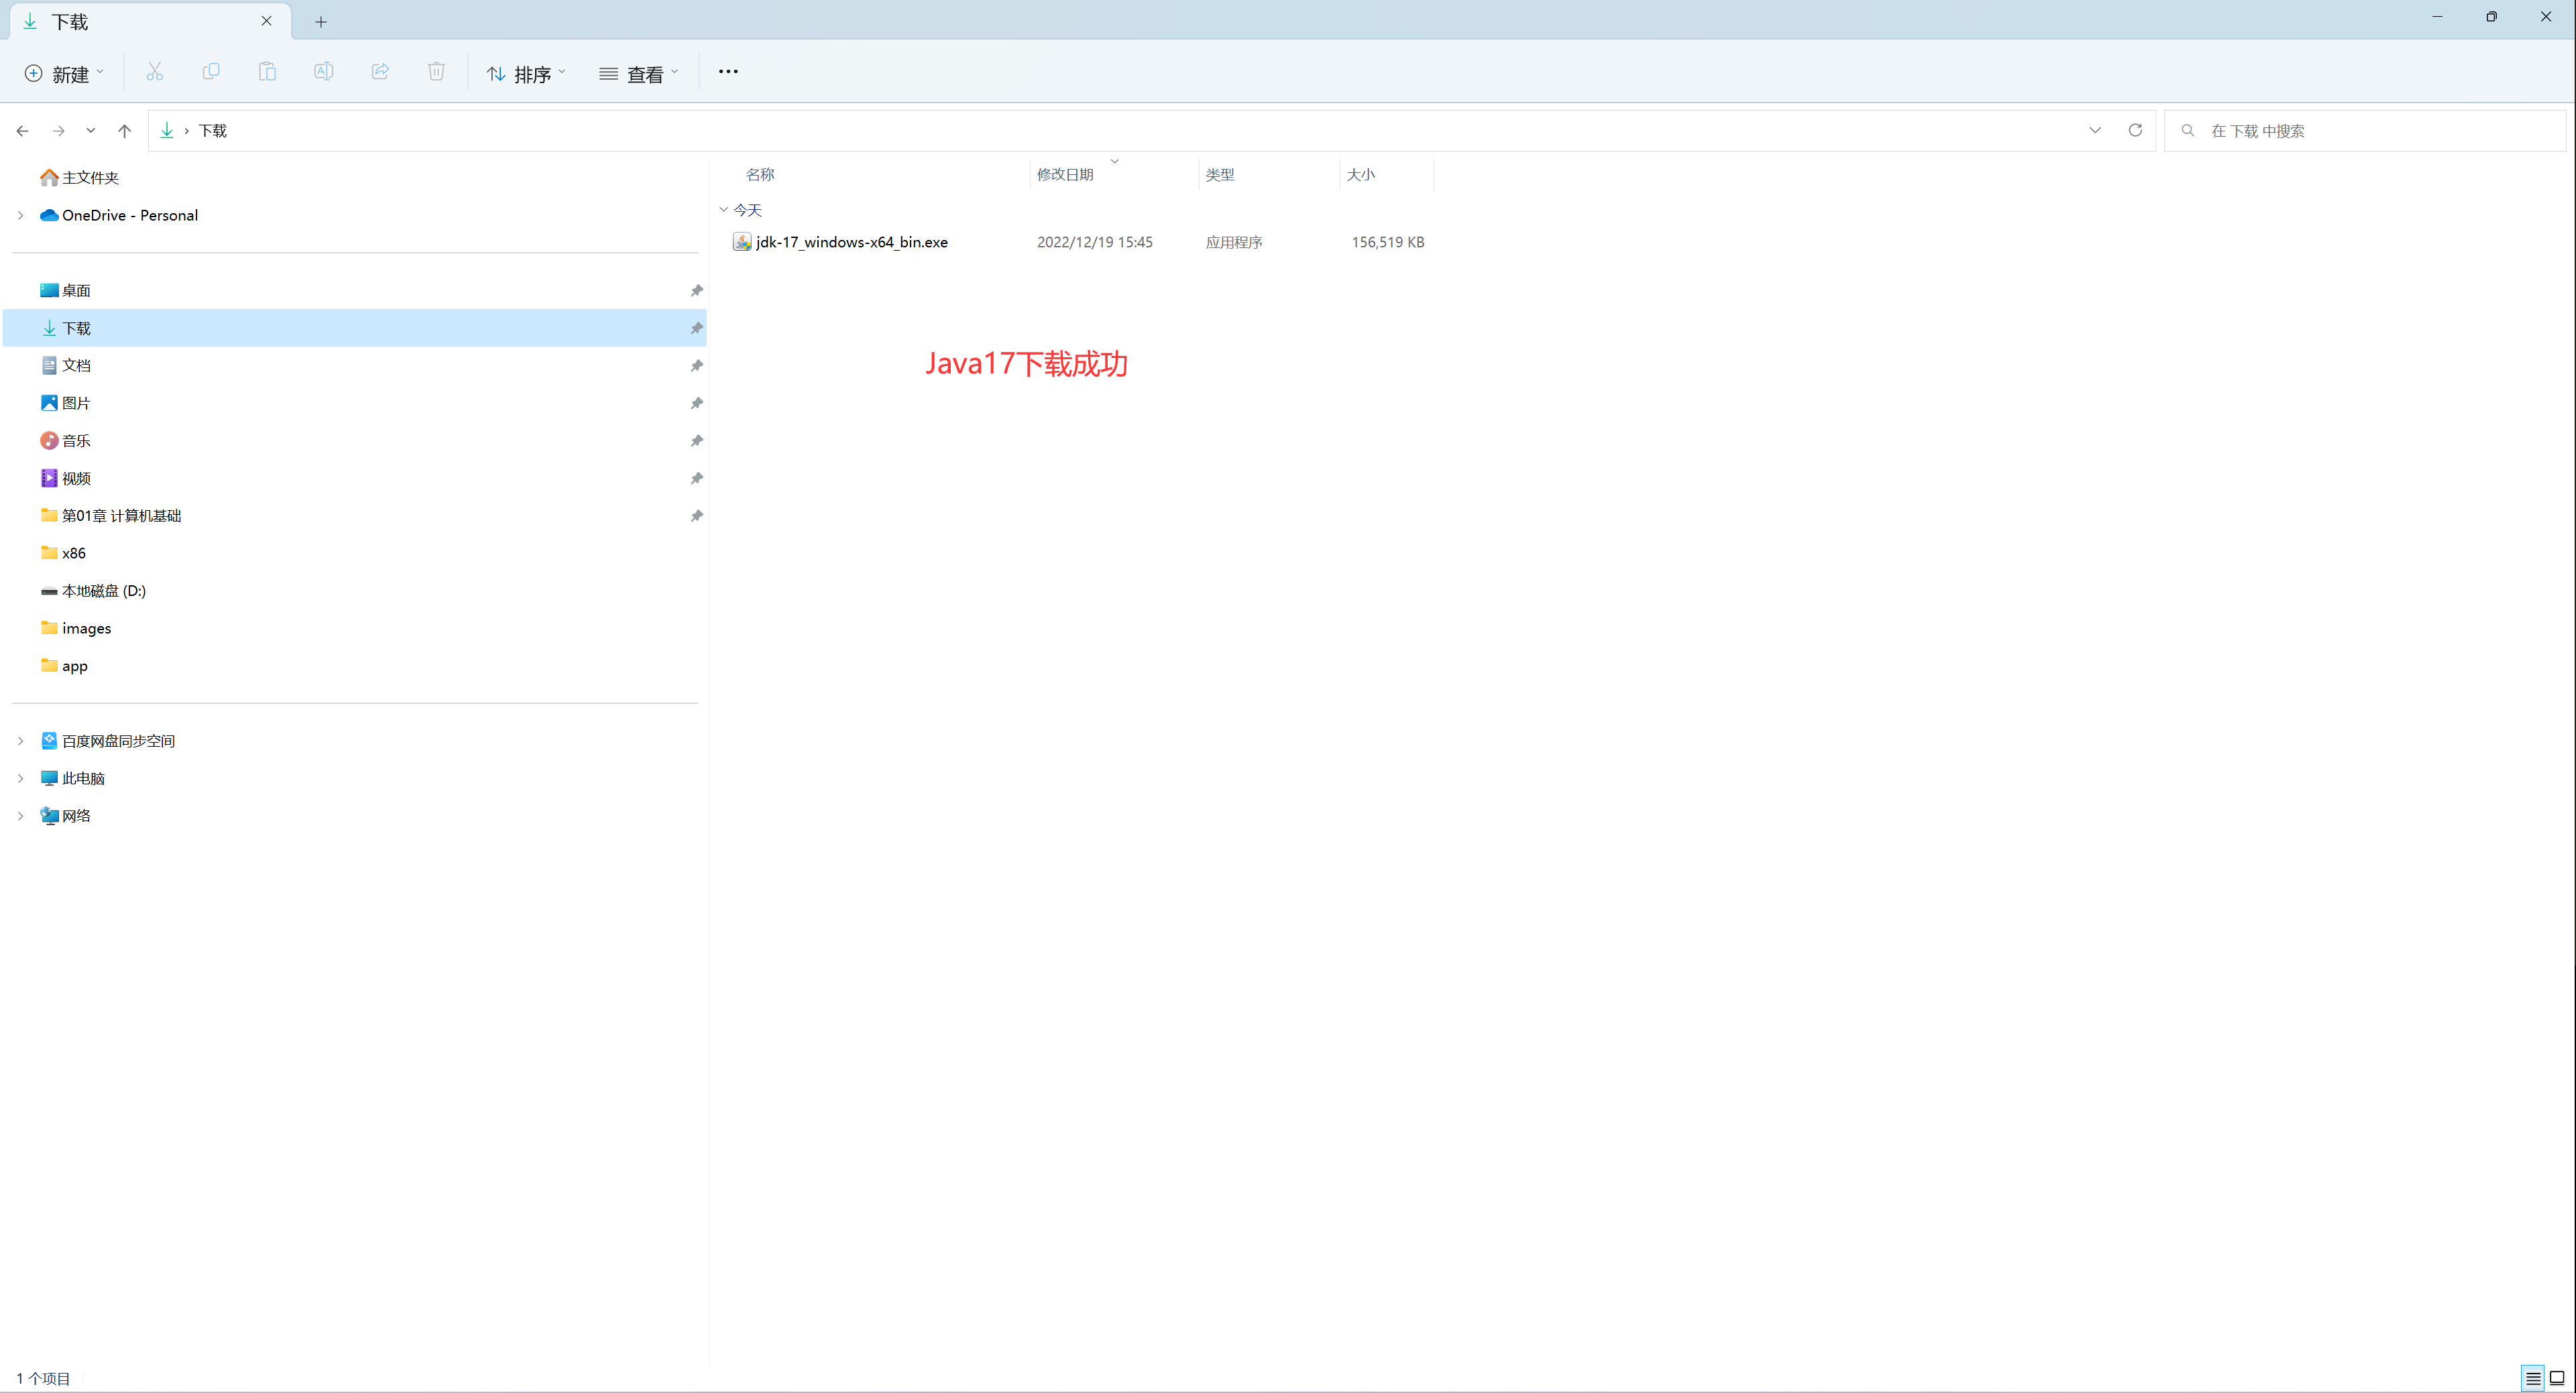Image resolution: width=2576 pixels, height=1393 pixels.
Task: Expand 此电脑 tree node
Action: point(20,779)
